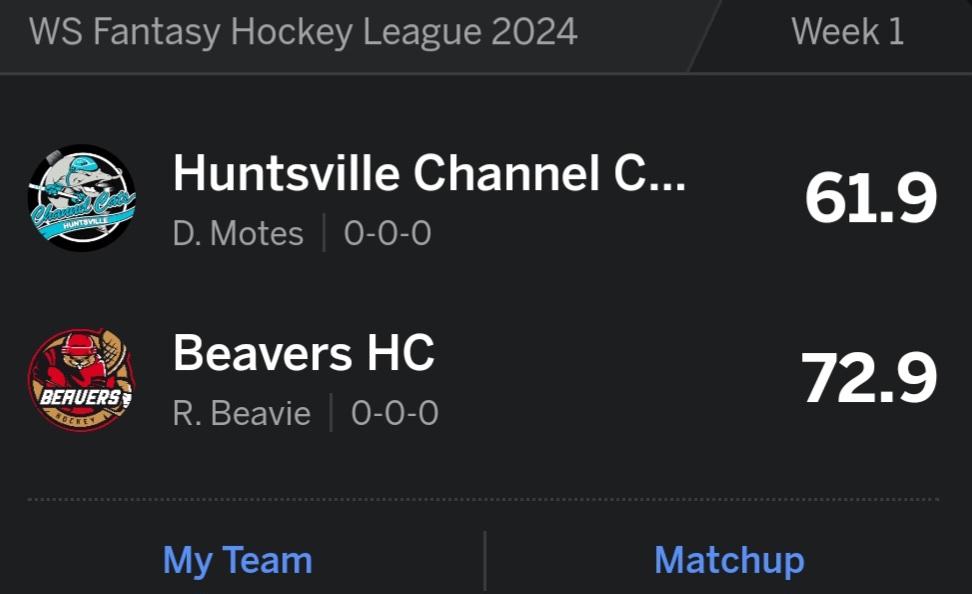The width and height of the screenshot is (972, 594).
Task: Click the 61.9 score
Action: point(870,198)
